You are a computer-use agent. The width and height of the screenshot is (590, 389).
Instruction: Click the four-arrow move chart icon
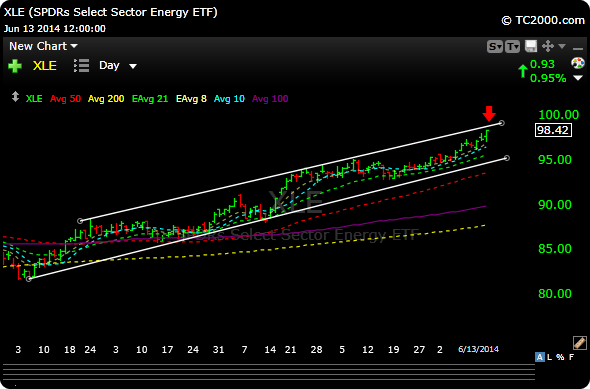tap(547, 46)
